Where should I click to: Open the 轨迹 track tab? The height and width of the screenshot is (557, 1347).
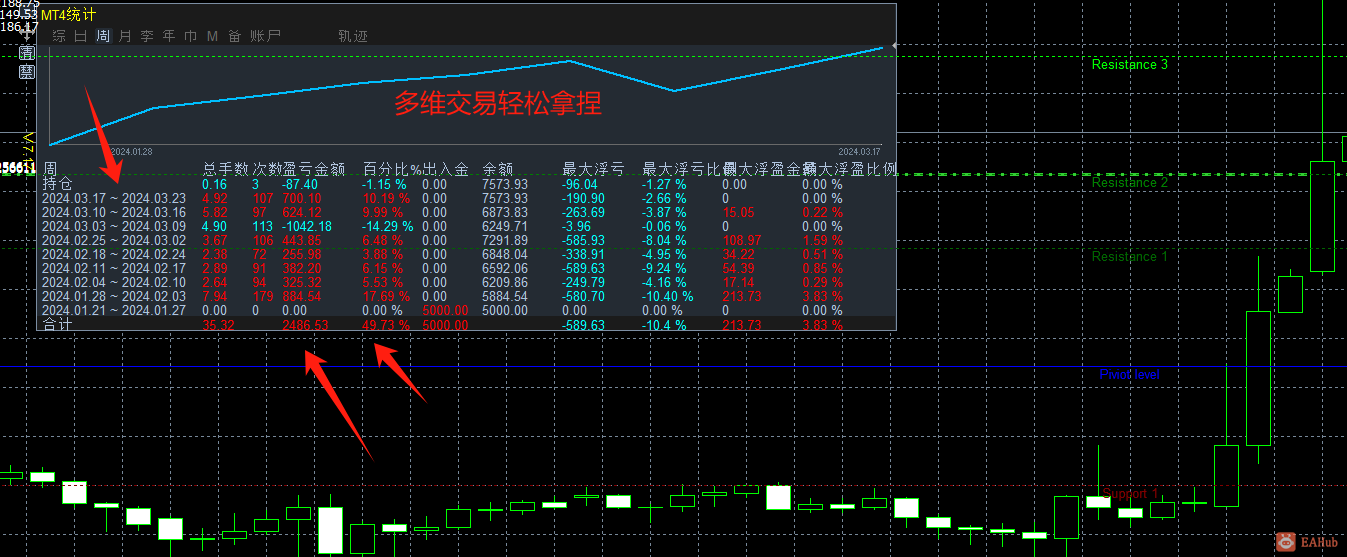pyautogui.click(x=353, y=36)
